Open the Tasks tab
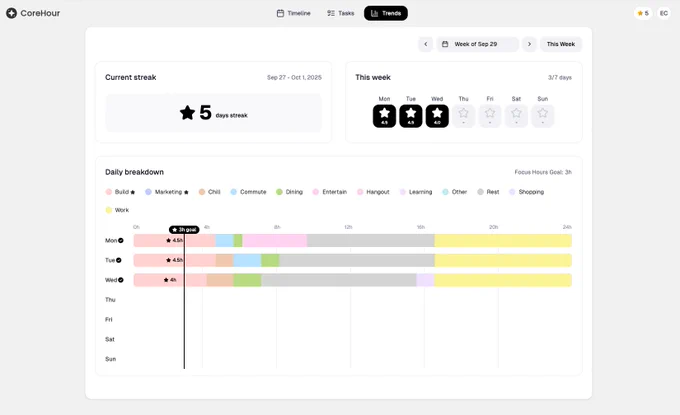 tap(340, 13)
